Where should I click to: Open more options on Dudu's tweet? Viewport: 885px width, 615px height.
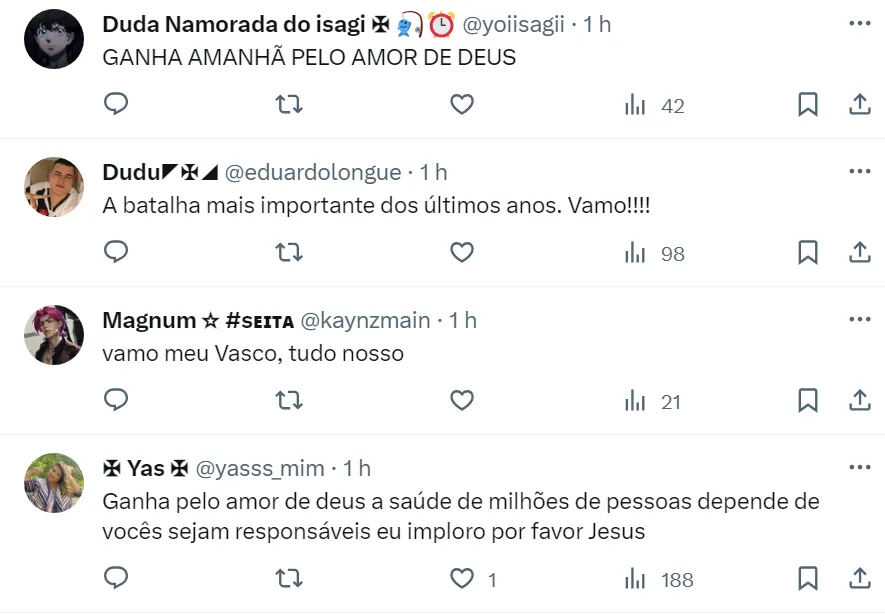point(859,171)
